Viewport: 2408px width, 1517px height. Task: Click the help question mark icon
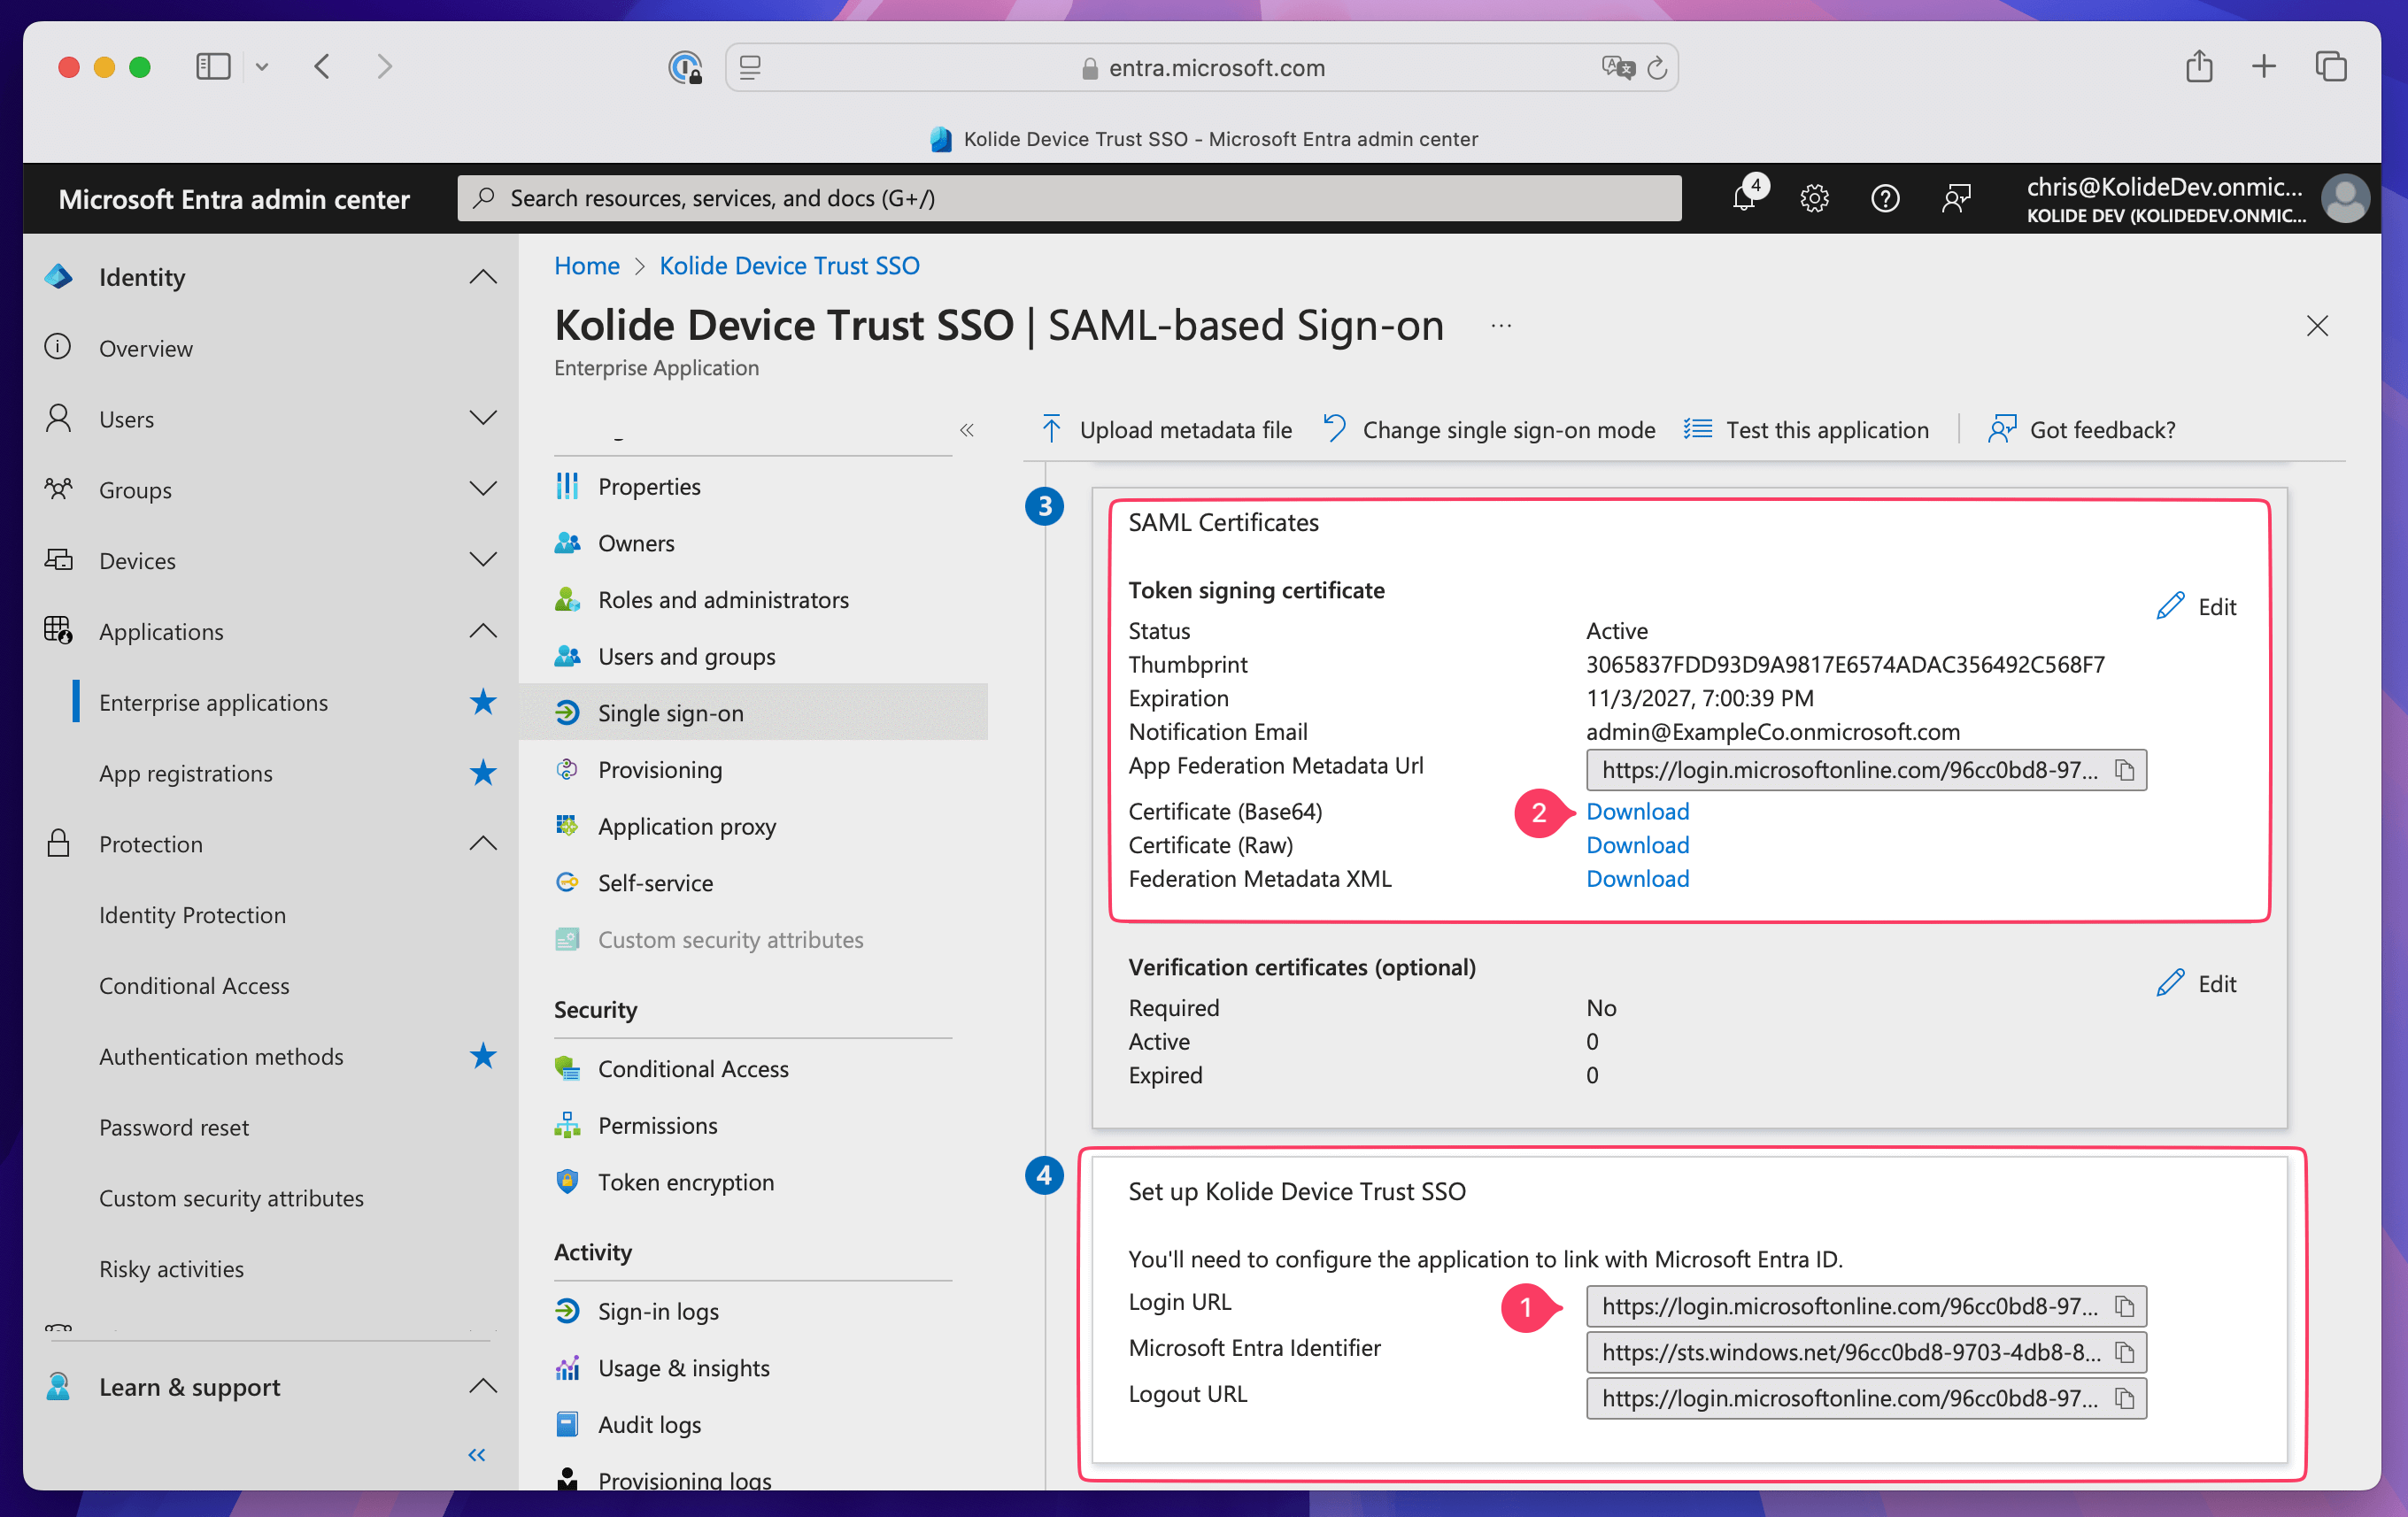point(1884,198)
